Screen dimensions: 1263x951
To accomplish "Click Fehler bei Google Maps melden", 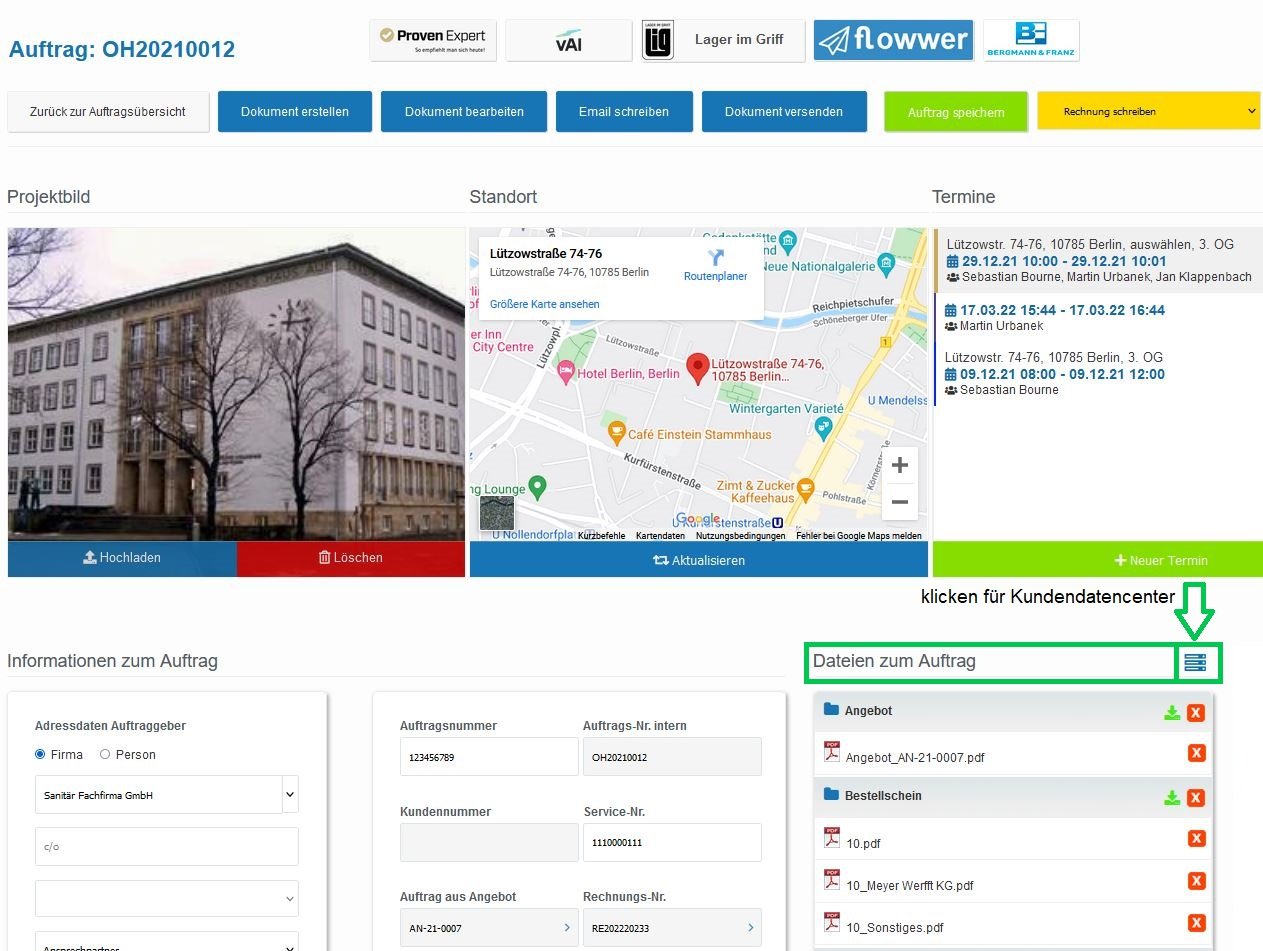I will [859, 536].
